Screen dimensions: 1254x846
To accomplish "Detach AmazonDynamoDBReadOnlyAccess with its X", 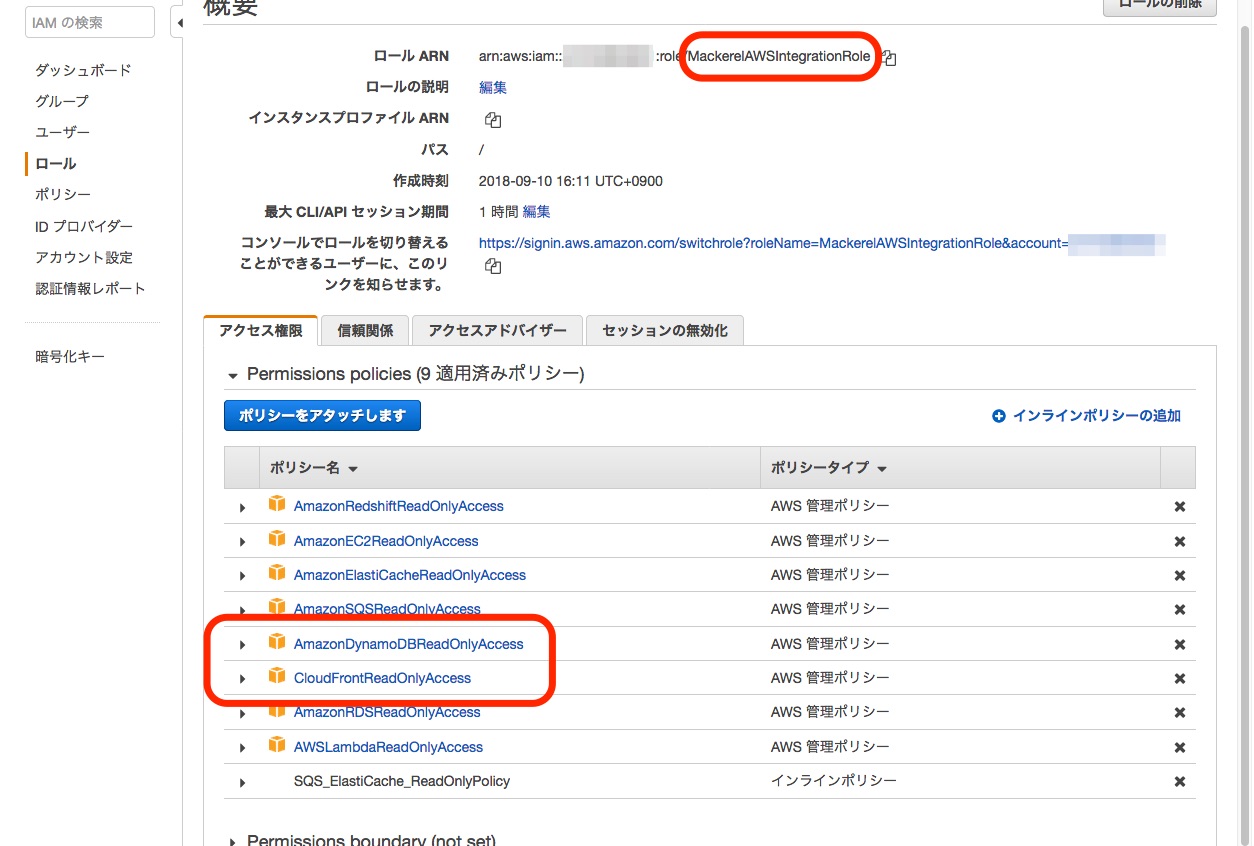I will click(1179, 645).
